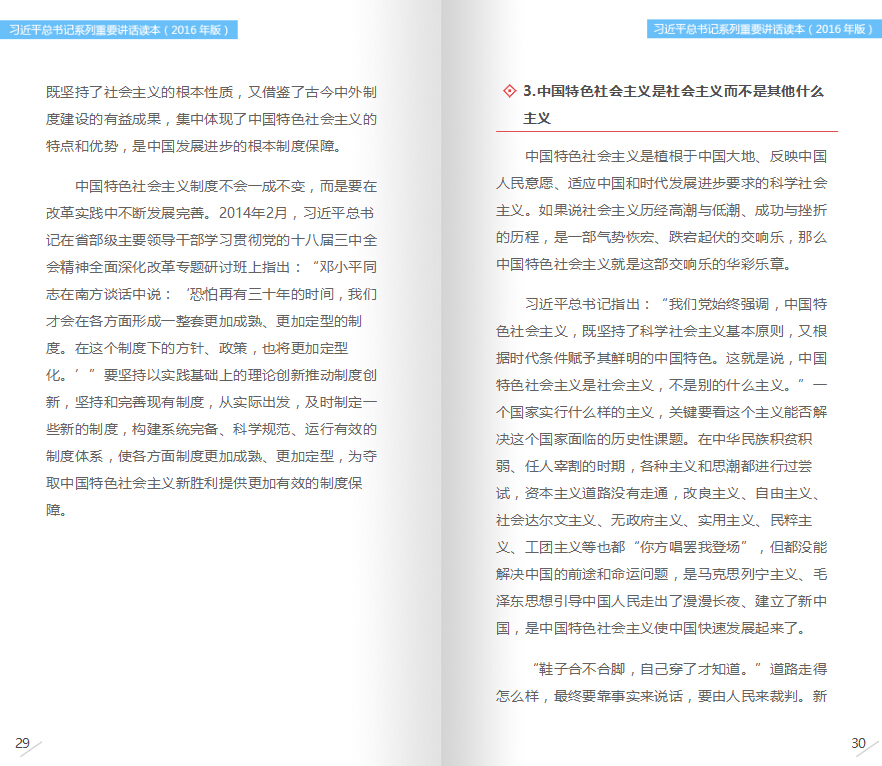The image size is (882, 766).
Task: Select the line starting "社会达尔文主义、无政府主义"
Action: point(654,520)
